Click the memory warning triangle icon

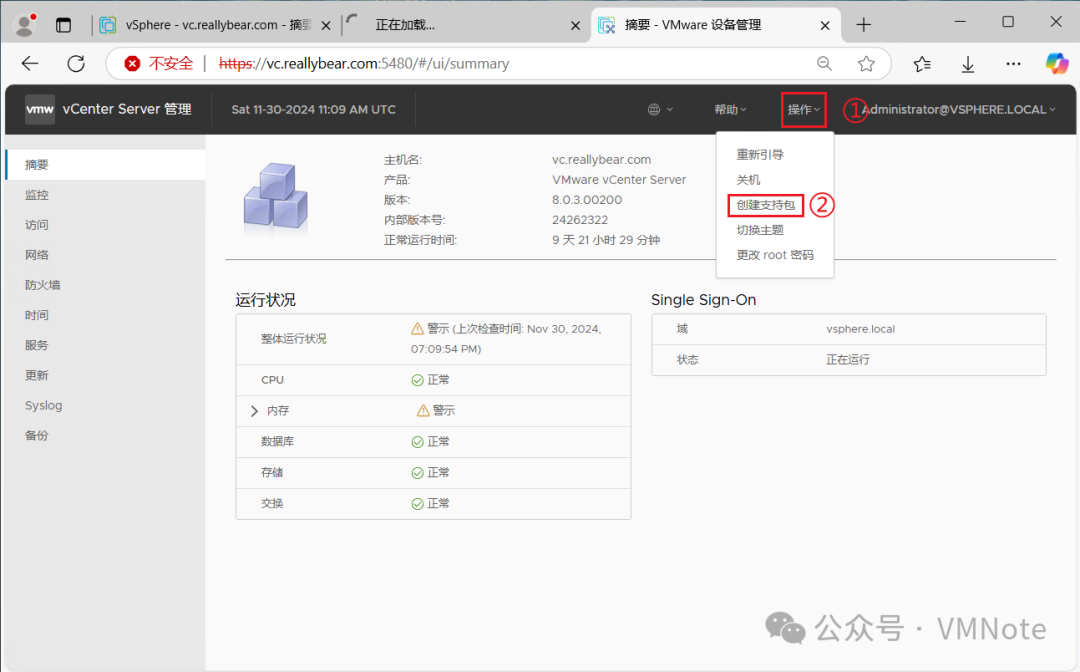(424, 411)
